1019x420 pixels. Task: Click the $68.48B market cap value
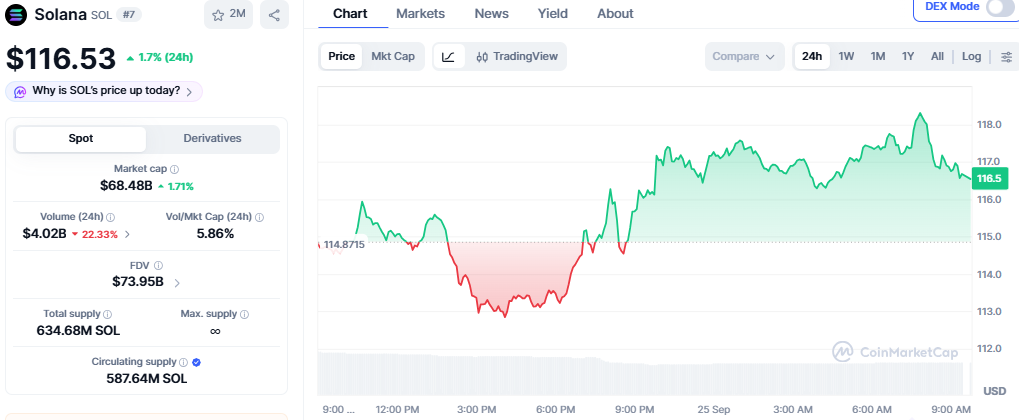tap(126, 186)
